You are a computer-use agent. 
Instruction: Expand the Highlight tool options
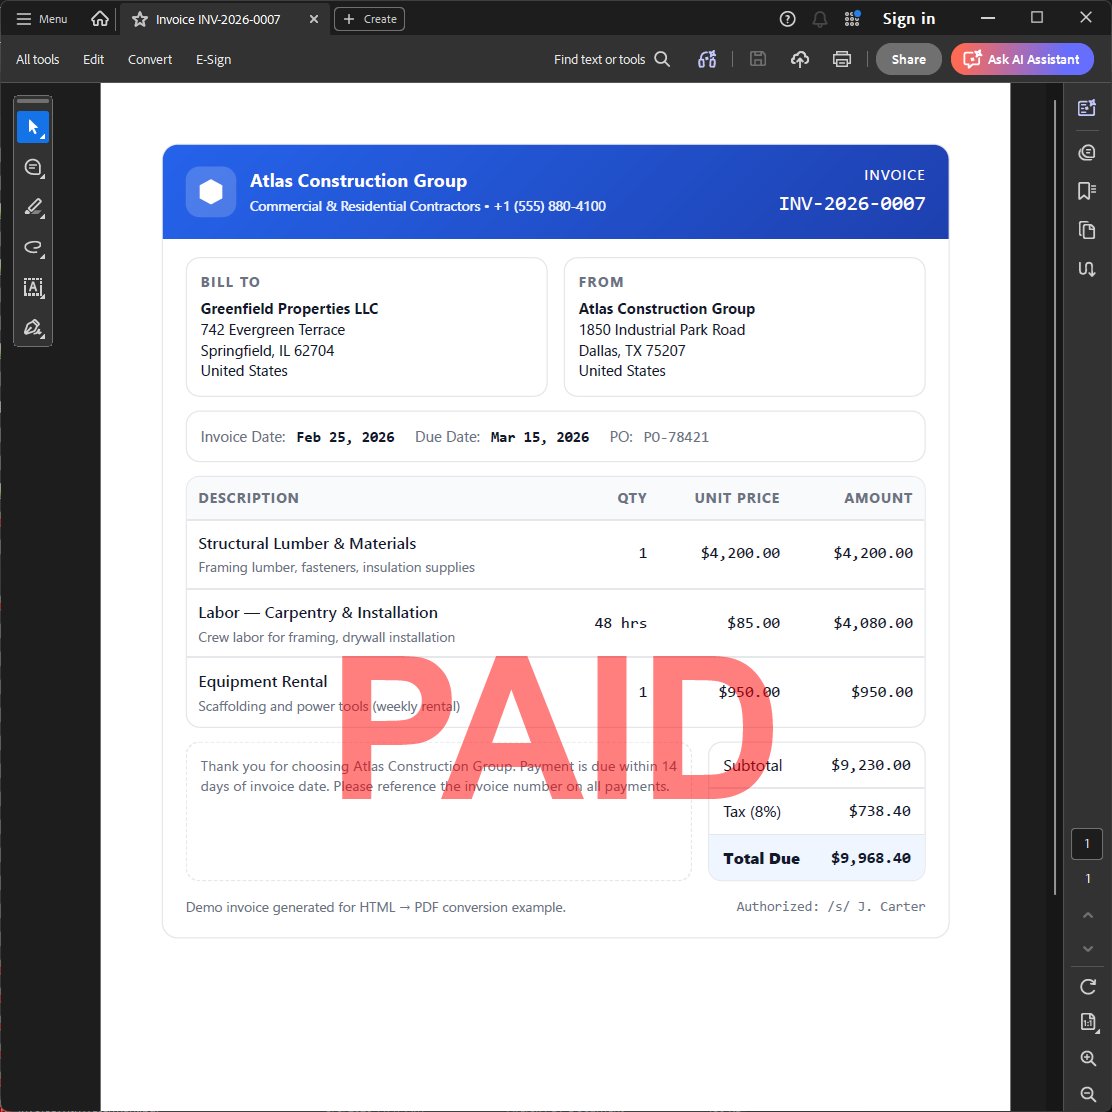point(42,216)
